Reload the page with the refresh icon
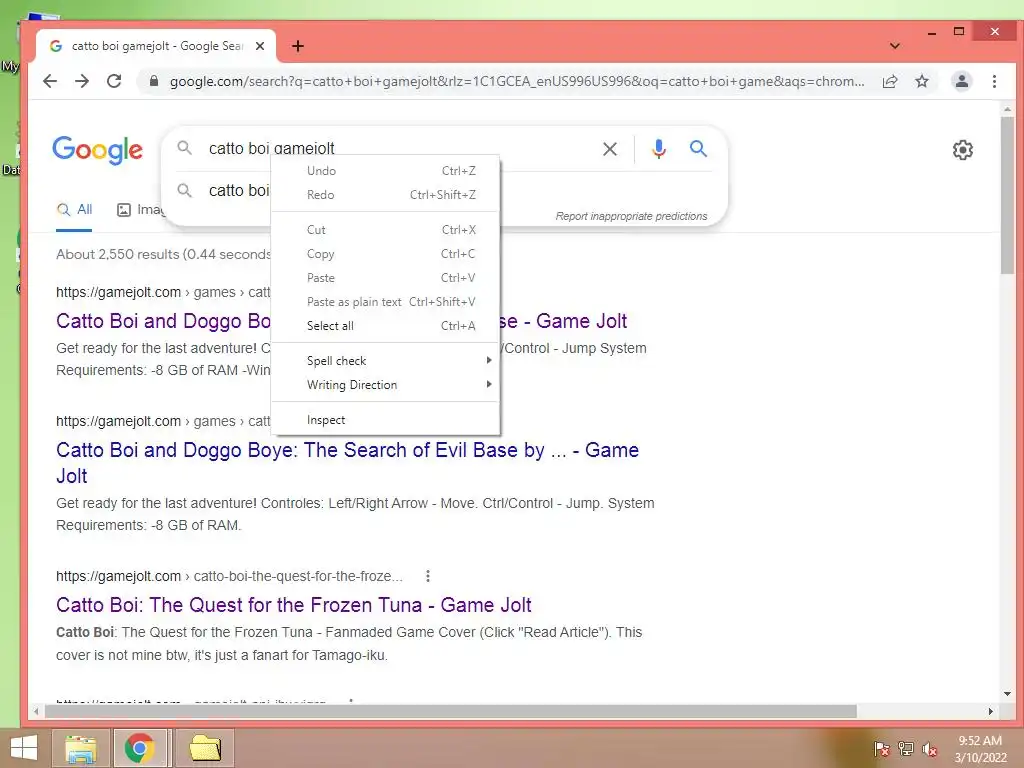 coord(114,81)
